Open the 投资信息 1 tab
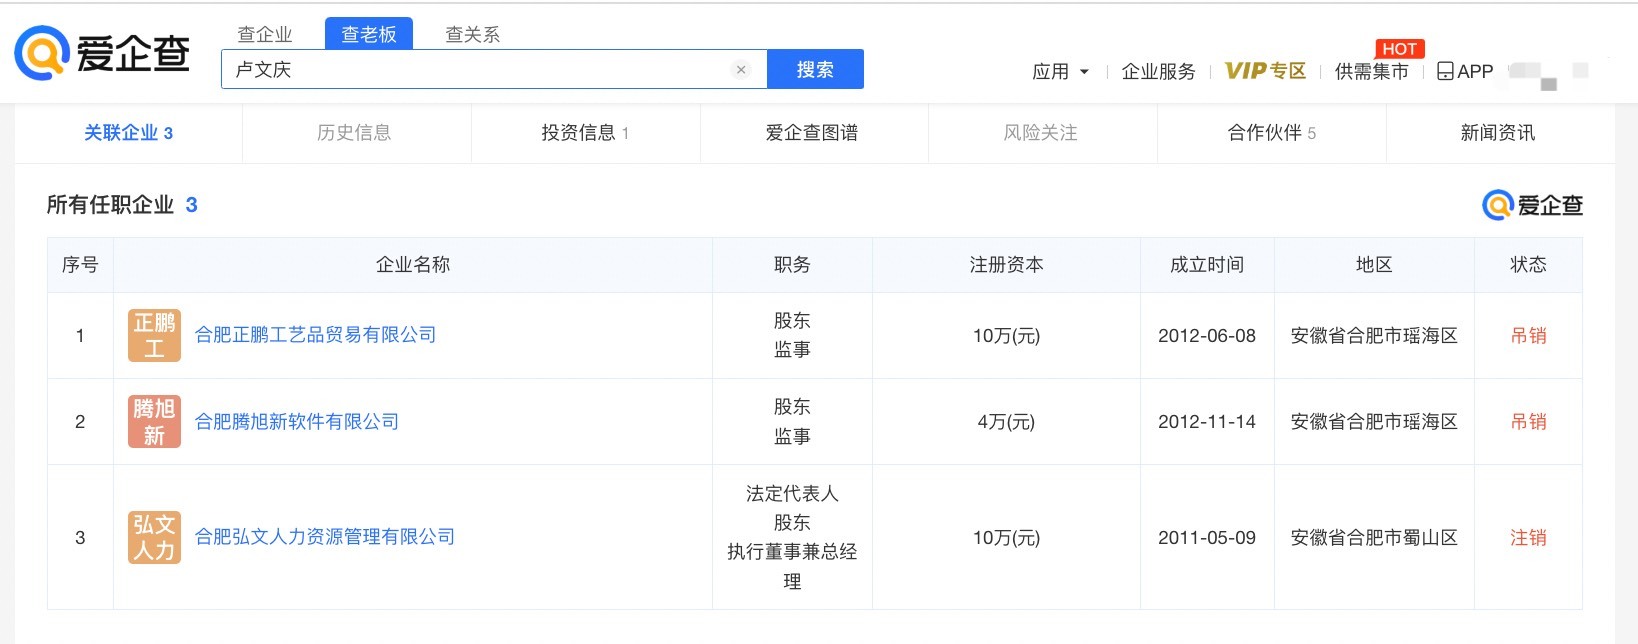 [585, 133]
